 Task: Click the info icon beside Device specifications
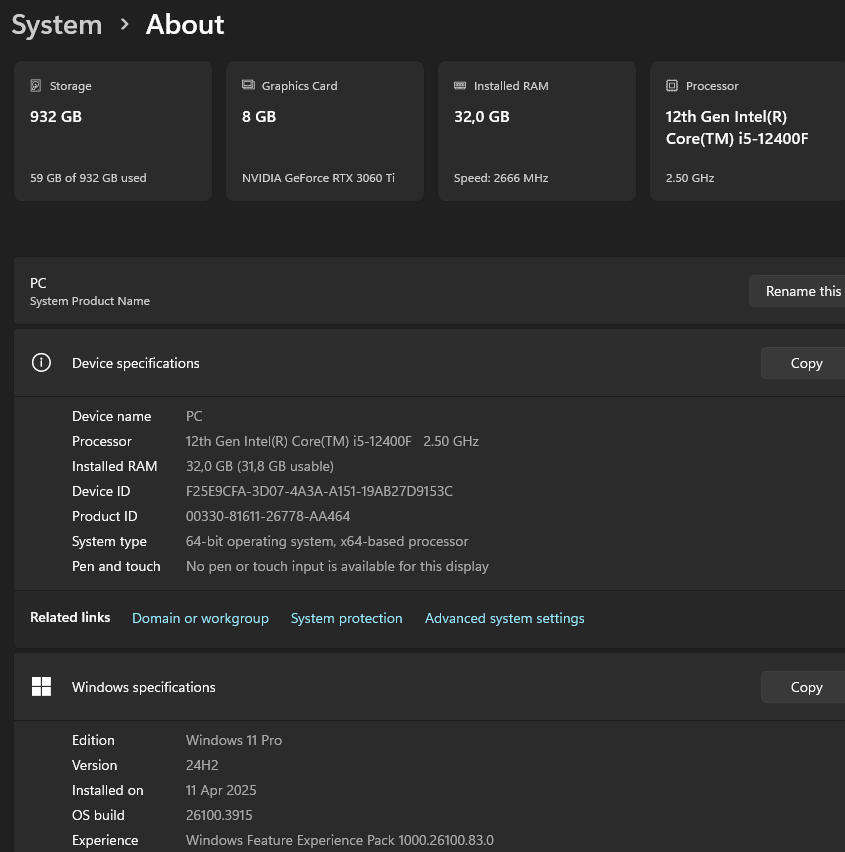[40, 363]
